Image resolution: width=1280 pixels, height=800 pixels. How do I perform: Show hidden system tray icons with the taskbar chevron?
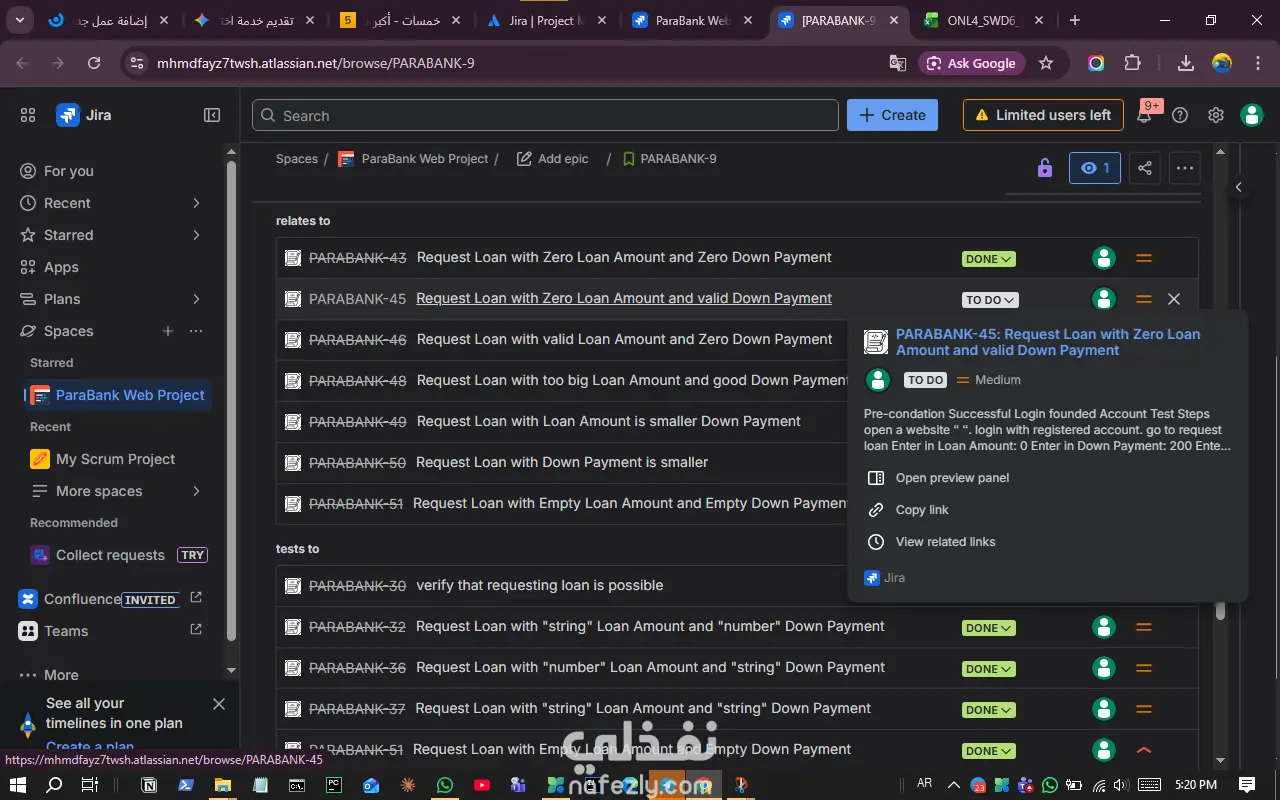tap(954, 785)
